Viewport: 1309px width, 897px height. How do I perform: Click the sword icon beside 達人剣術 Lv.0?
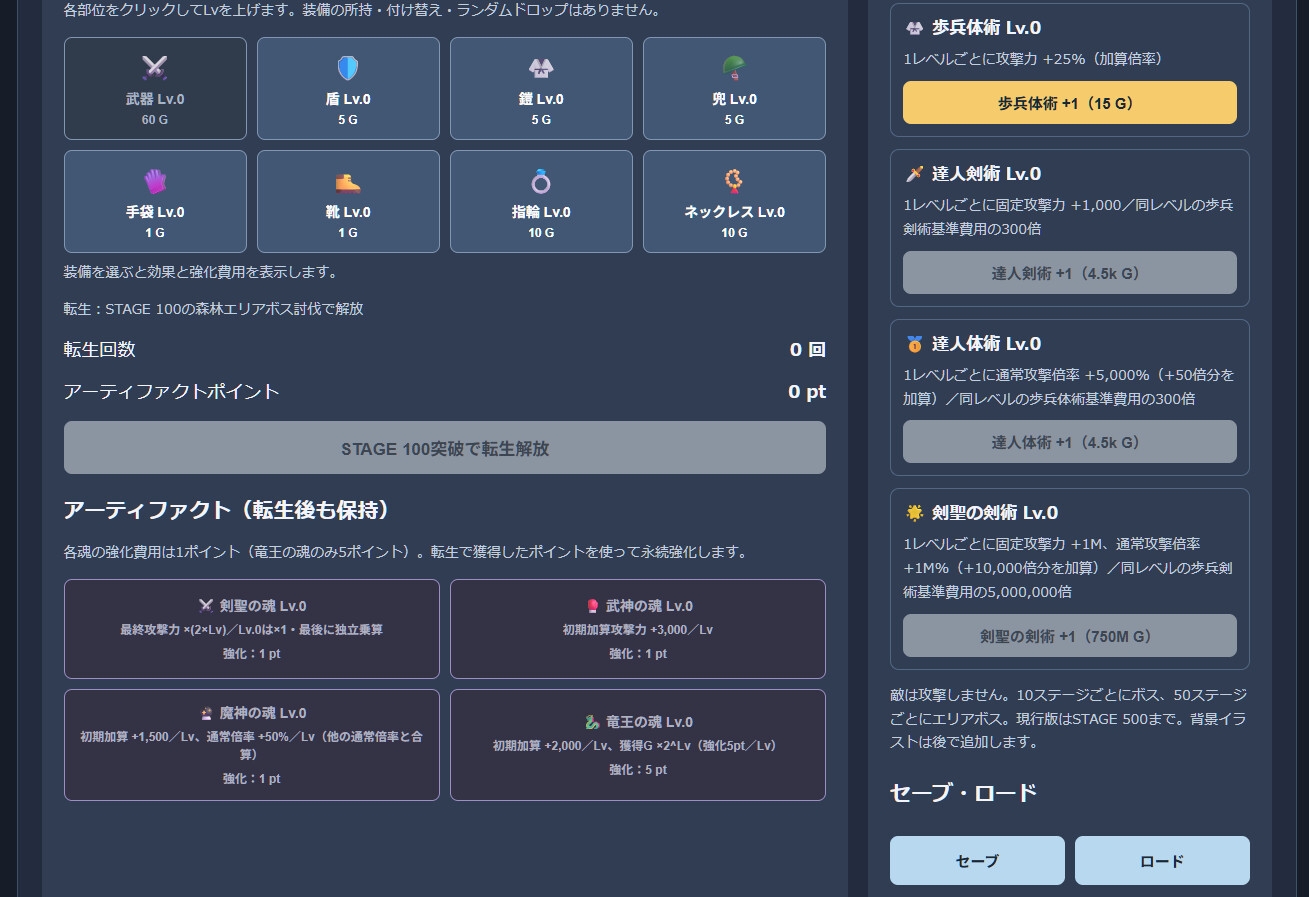click(914, 174)
